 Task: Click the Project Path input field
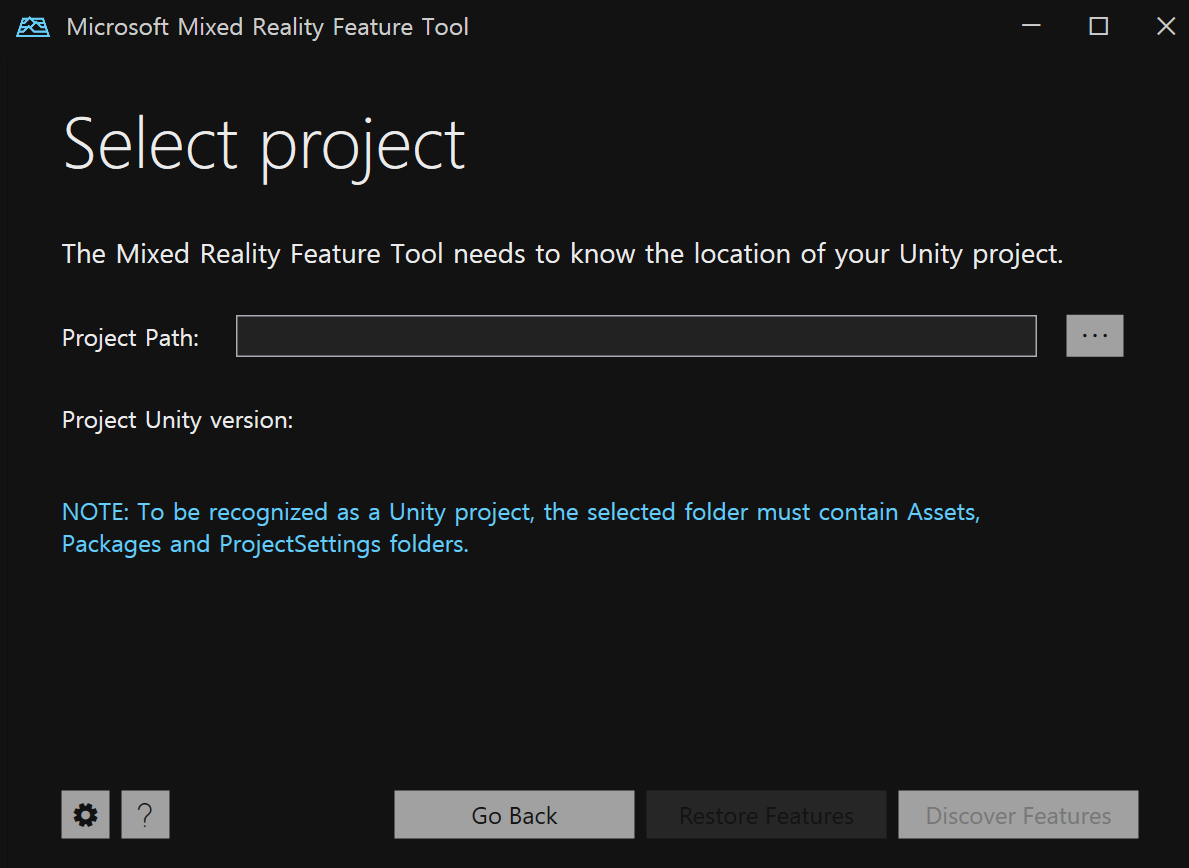pos(636,336)
